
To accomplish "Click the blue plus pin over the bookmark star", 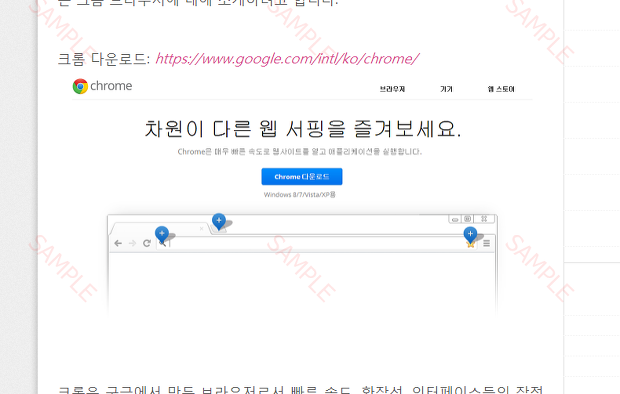I will pos(470,235).
